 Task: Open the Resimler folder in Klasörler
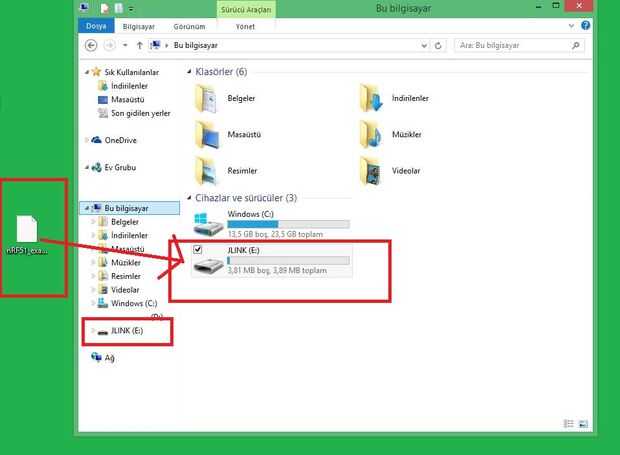206,171
